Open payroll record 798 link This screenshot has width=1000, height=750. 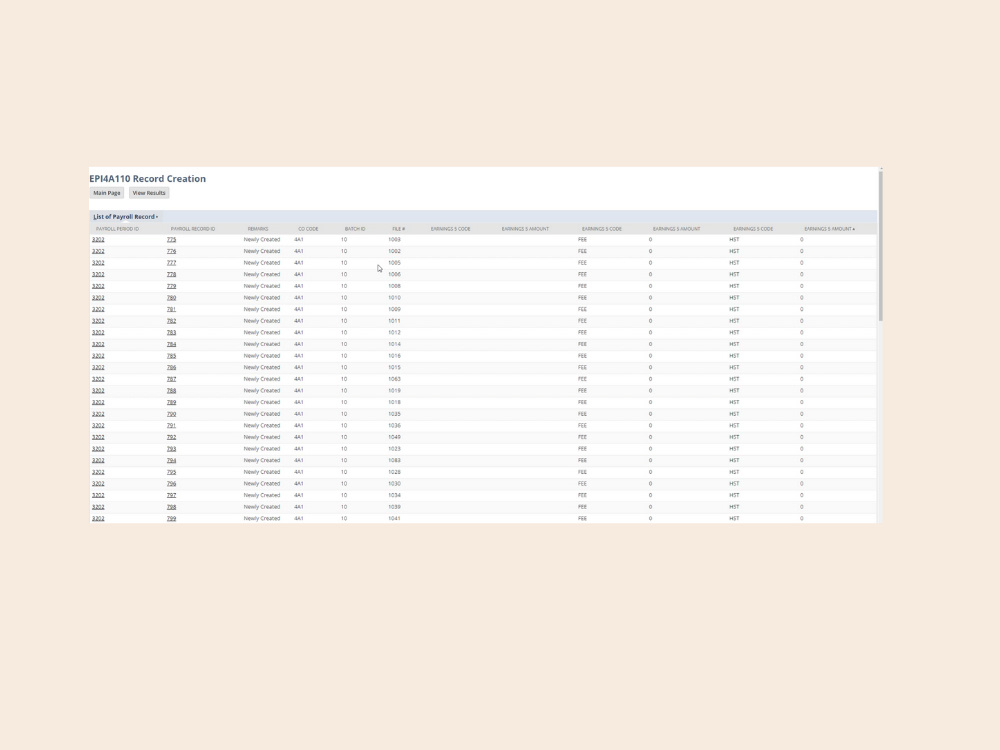pos(172,507)
